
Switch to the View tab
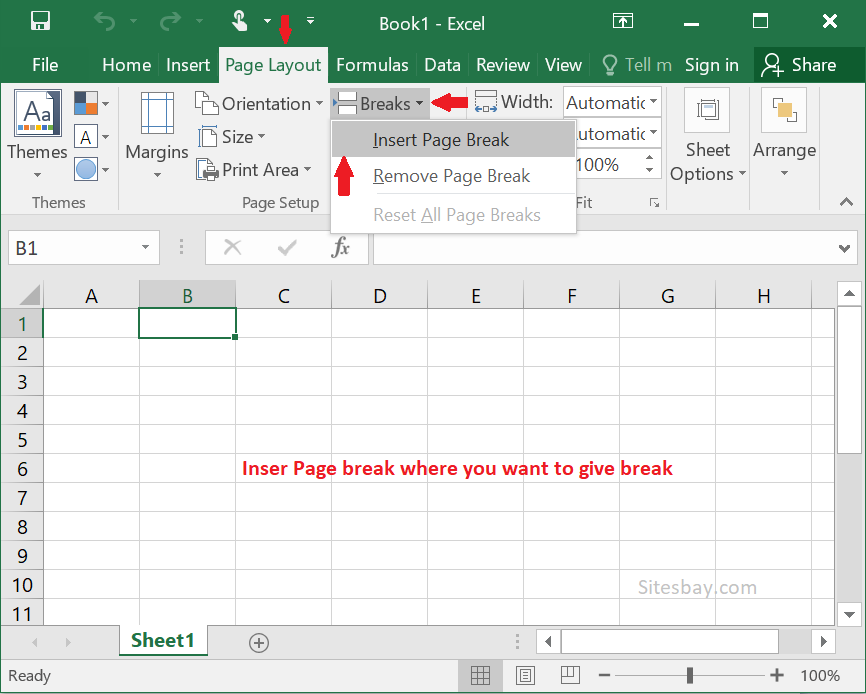pyautogui.click(x=563, y=65)
